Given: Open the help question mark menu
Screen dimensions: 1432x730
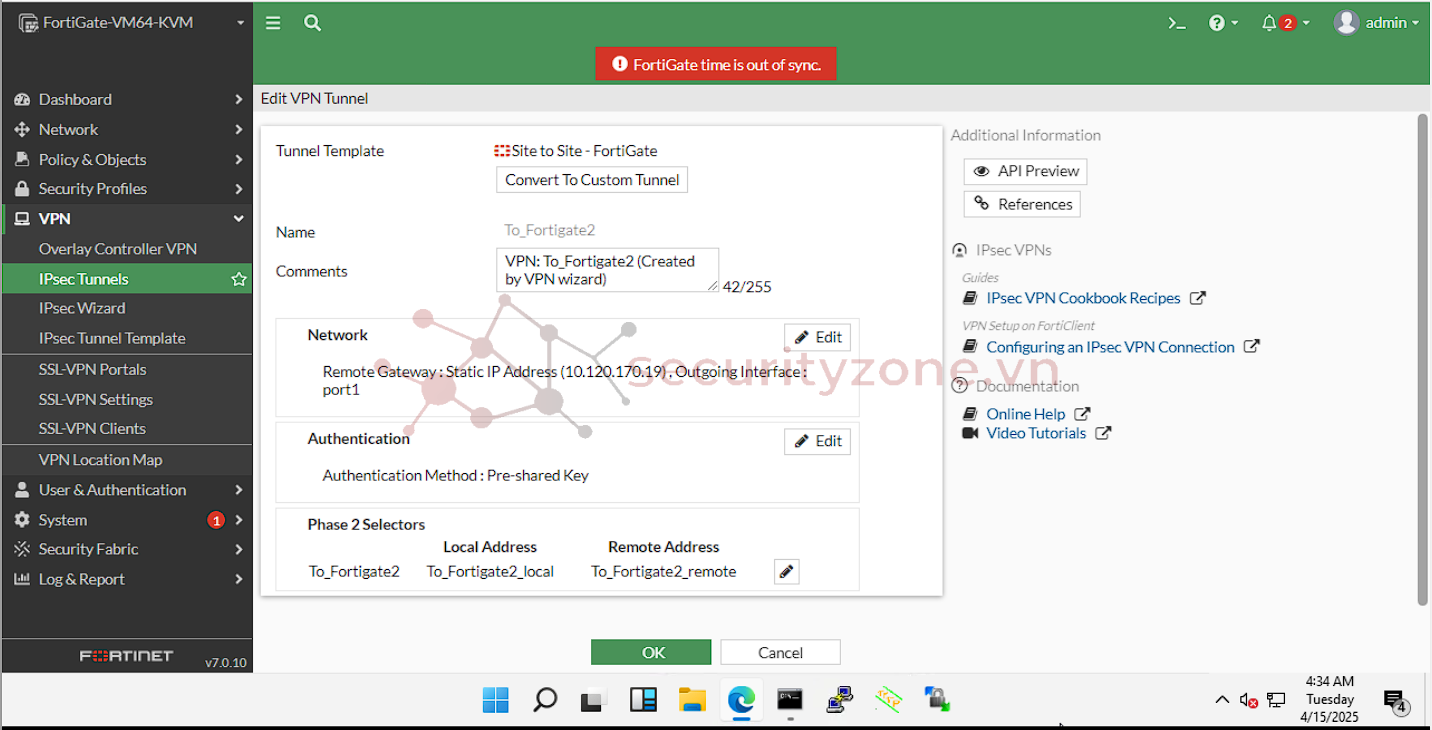Looking at the screenshot, I should coord(1223,23).
